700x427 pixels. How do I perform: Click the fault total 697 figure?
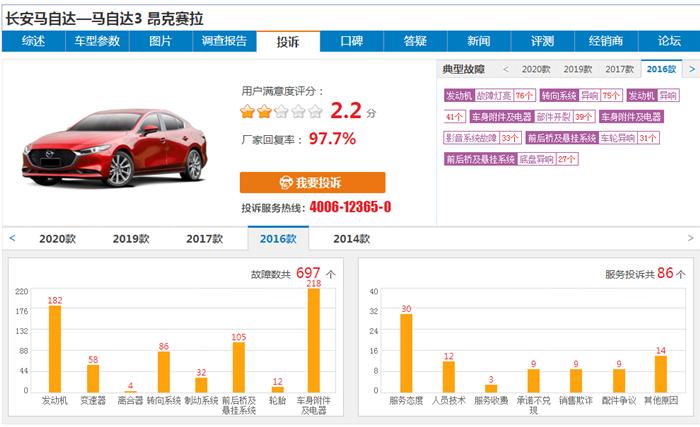[x=308, y=272]
